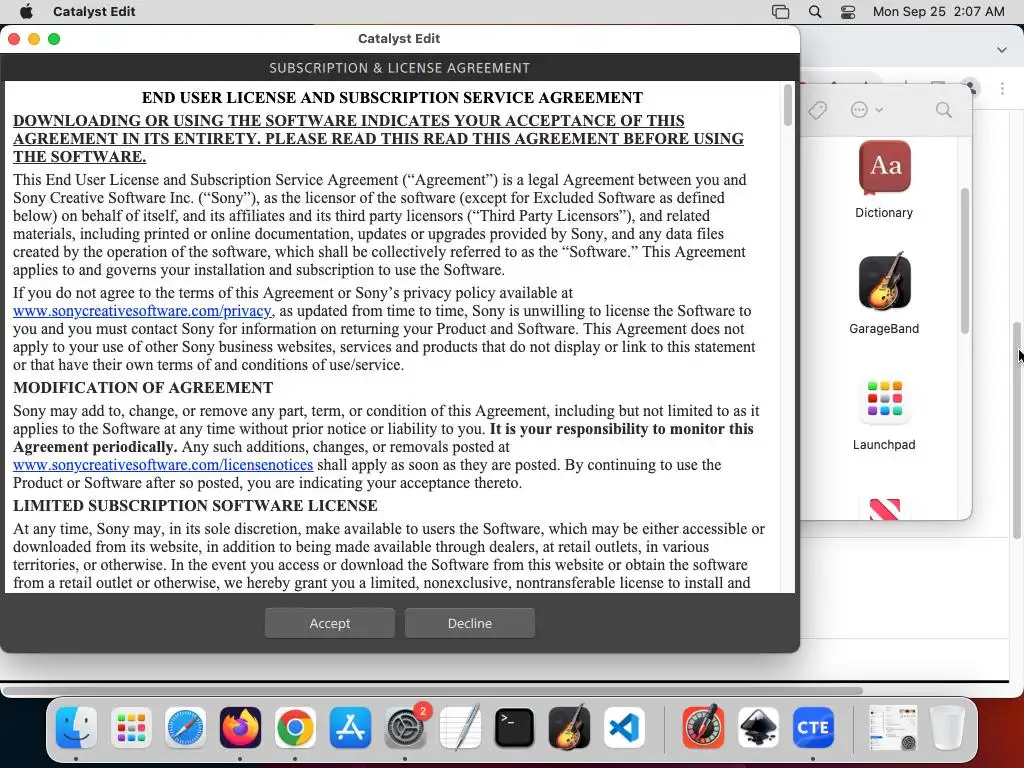Open GarageBand from the Dock

[569, 728]
